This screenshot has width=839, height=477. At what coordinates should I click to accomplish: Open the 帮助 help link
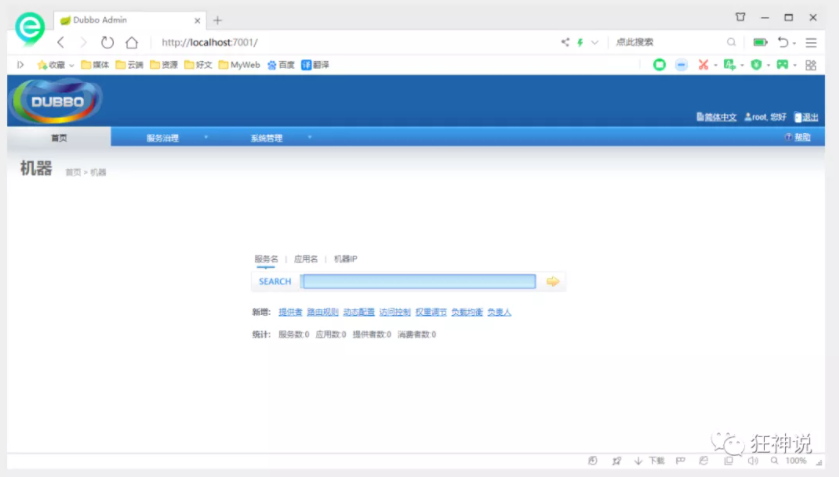click(797, 138)
